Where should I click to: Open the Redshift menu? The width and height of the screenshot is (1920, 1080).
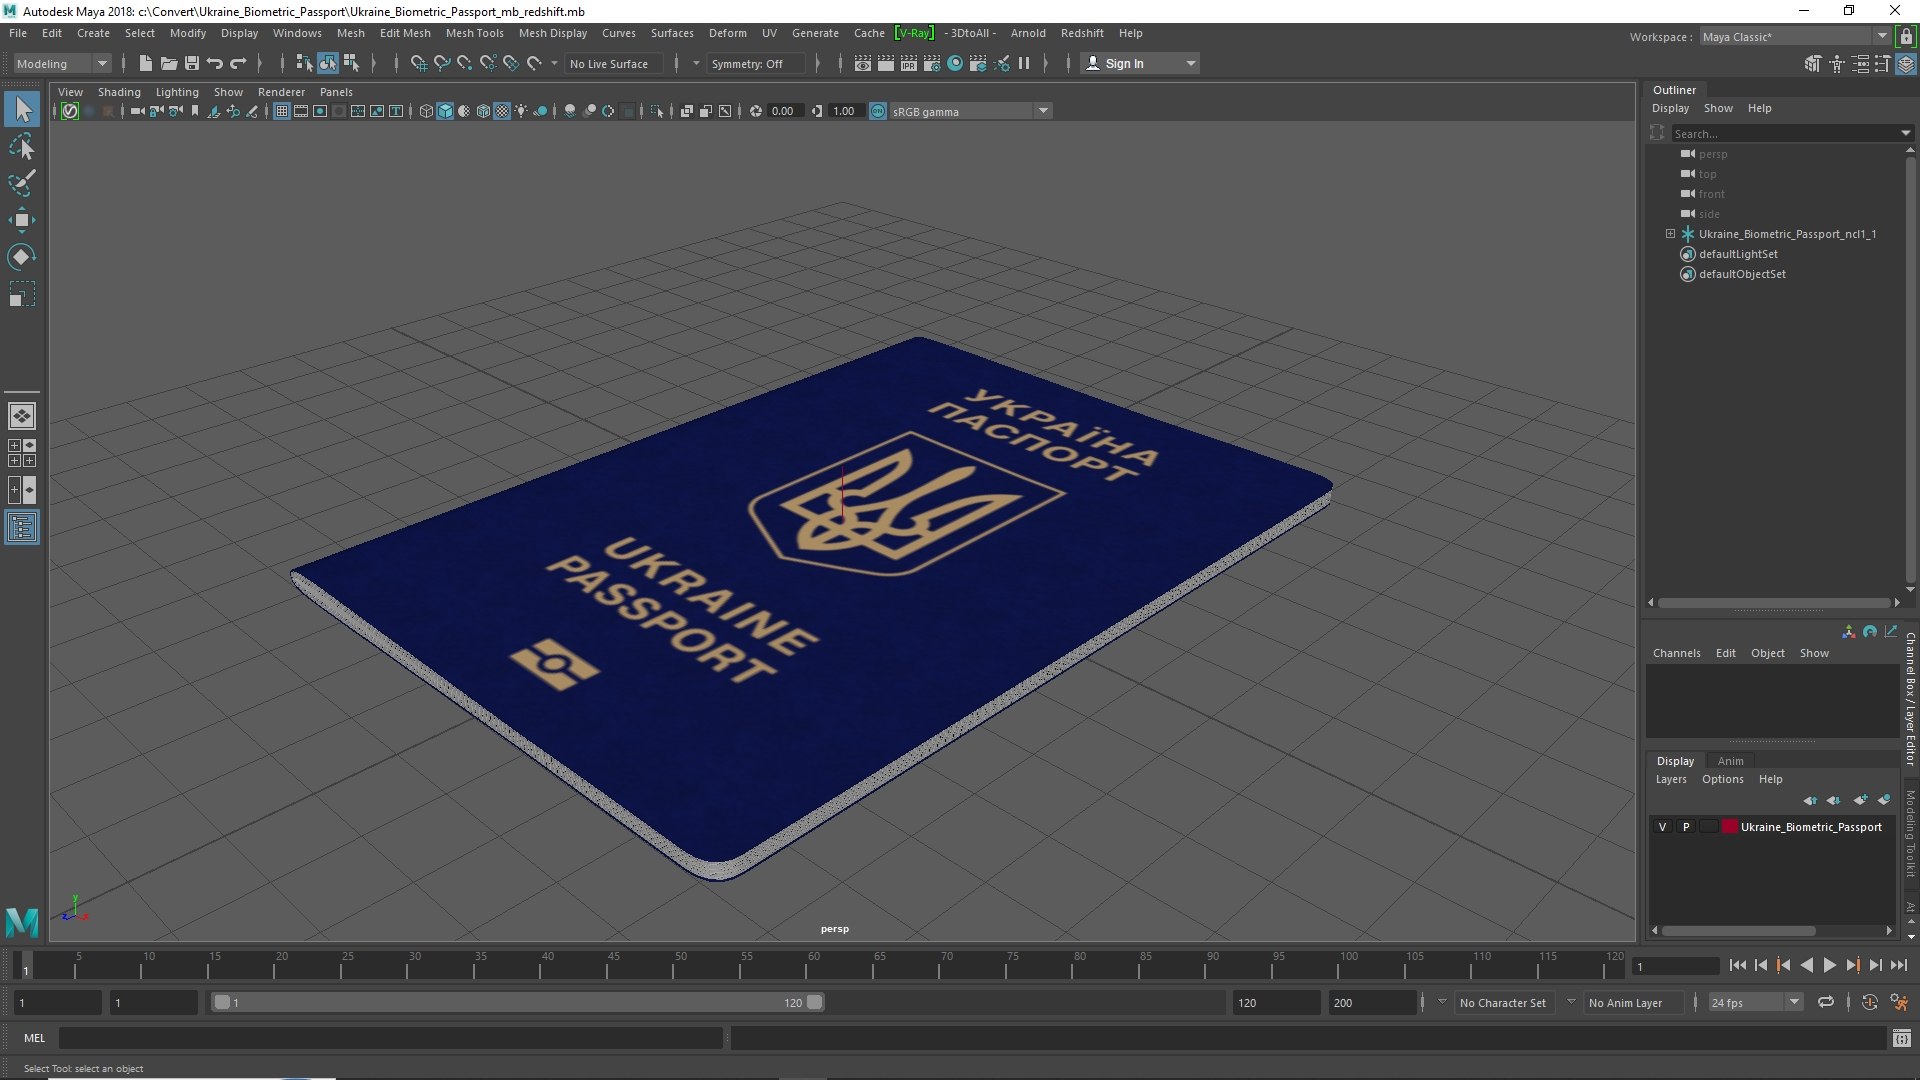coord(1082,33)
